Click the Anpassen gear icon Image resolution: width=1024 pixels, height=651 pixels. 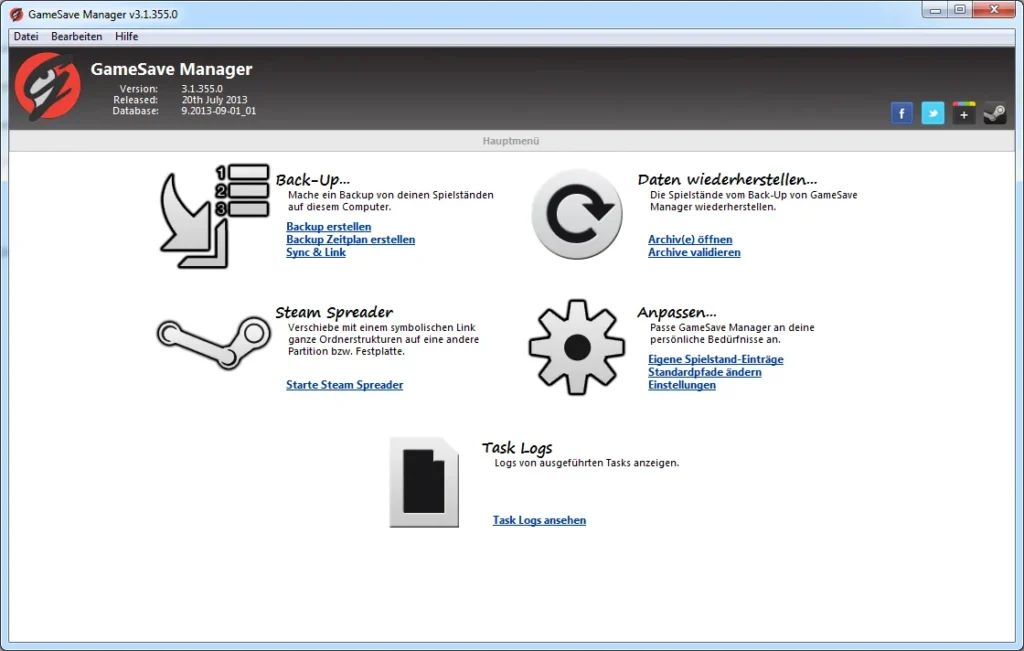[577, 347]
